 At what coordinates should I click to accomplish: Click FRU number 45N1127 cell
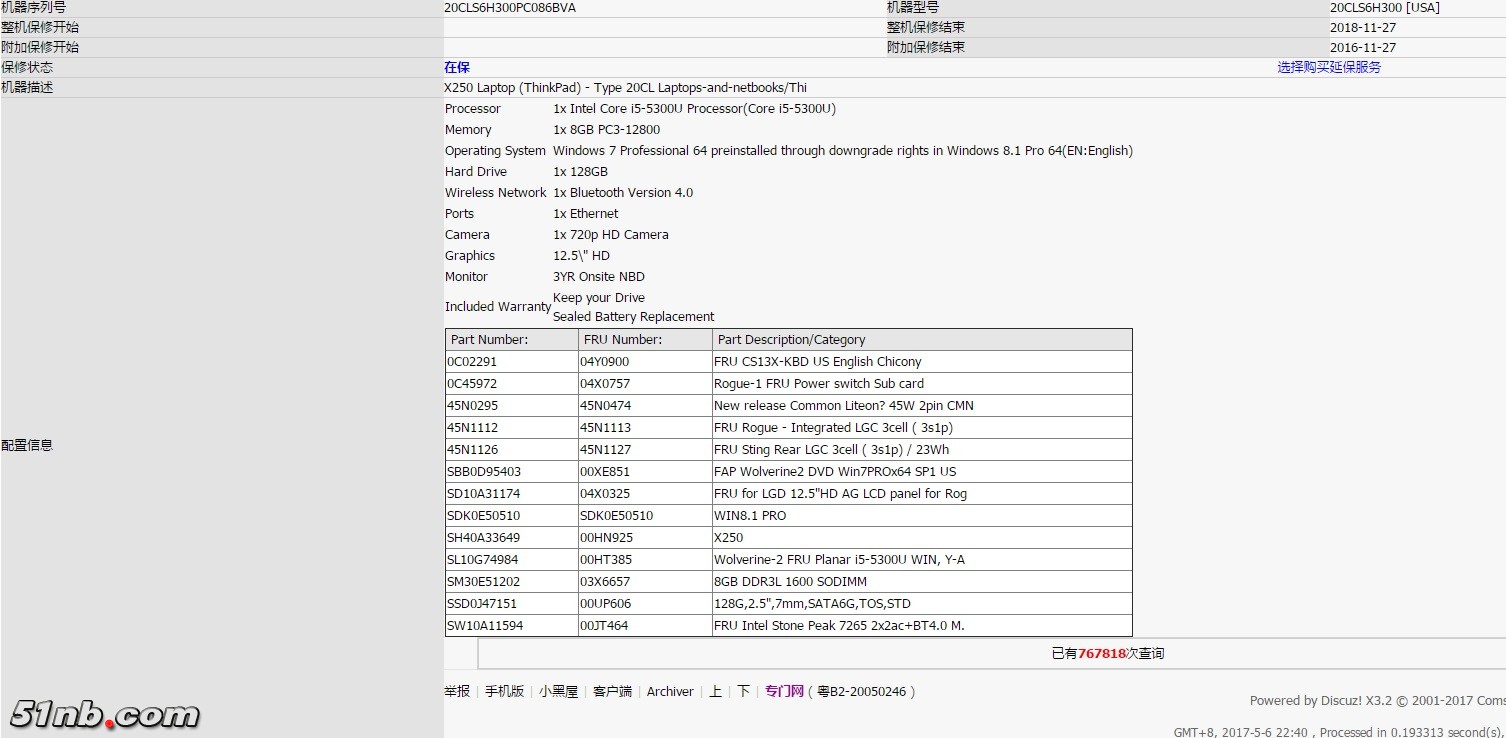click(645, 450)
